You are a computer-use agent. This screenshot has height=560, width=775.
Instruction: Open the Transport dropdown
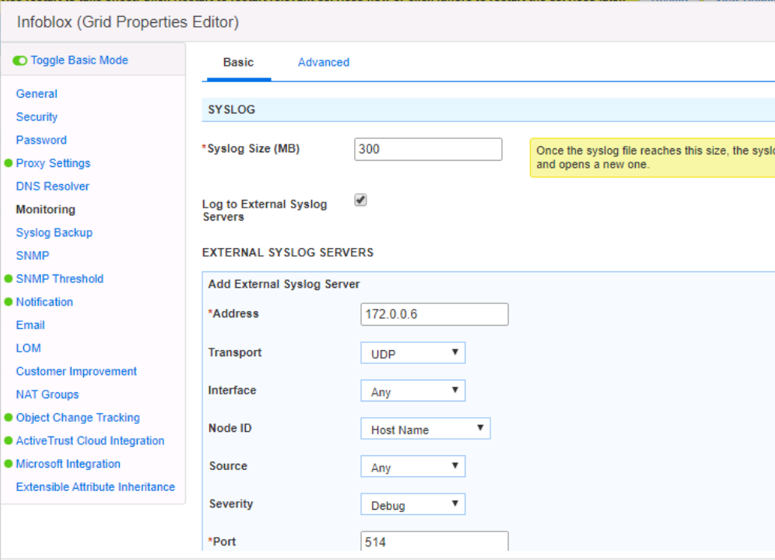(x=412, y=353)
